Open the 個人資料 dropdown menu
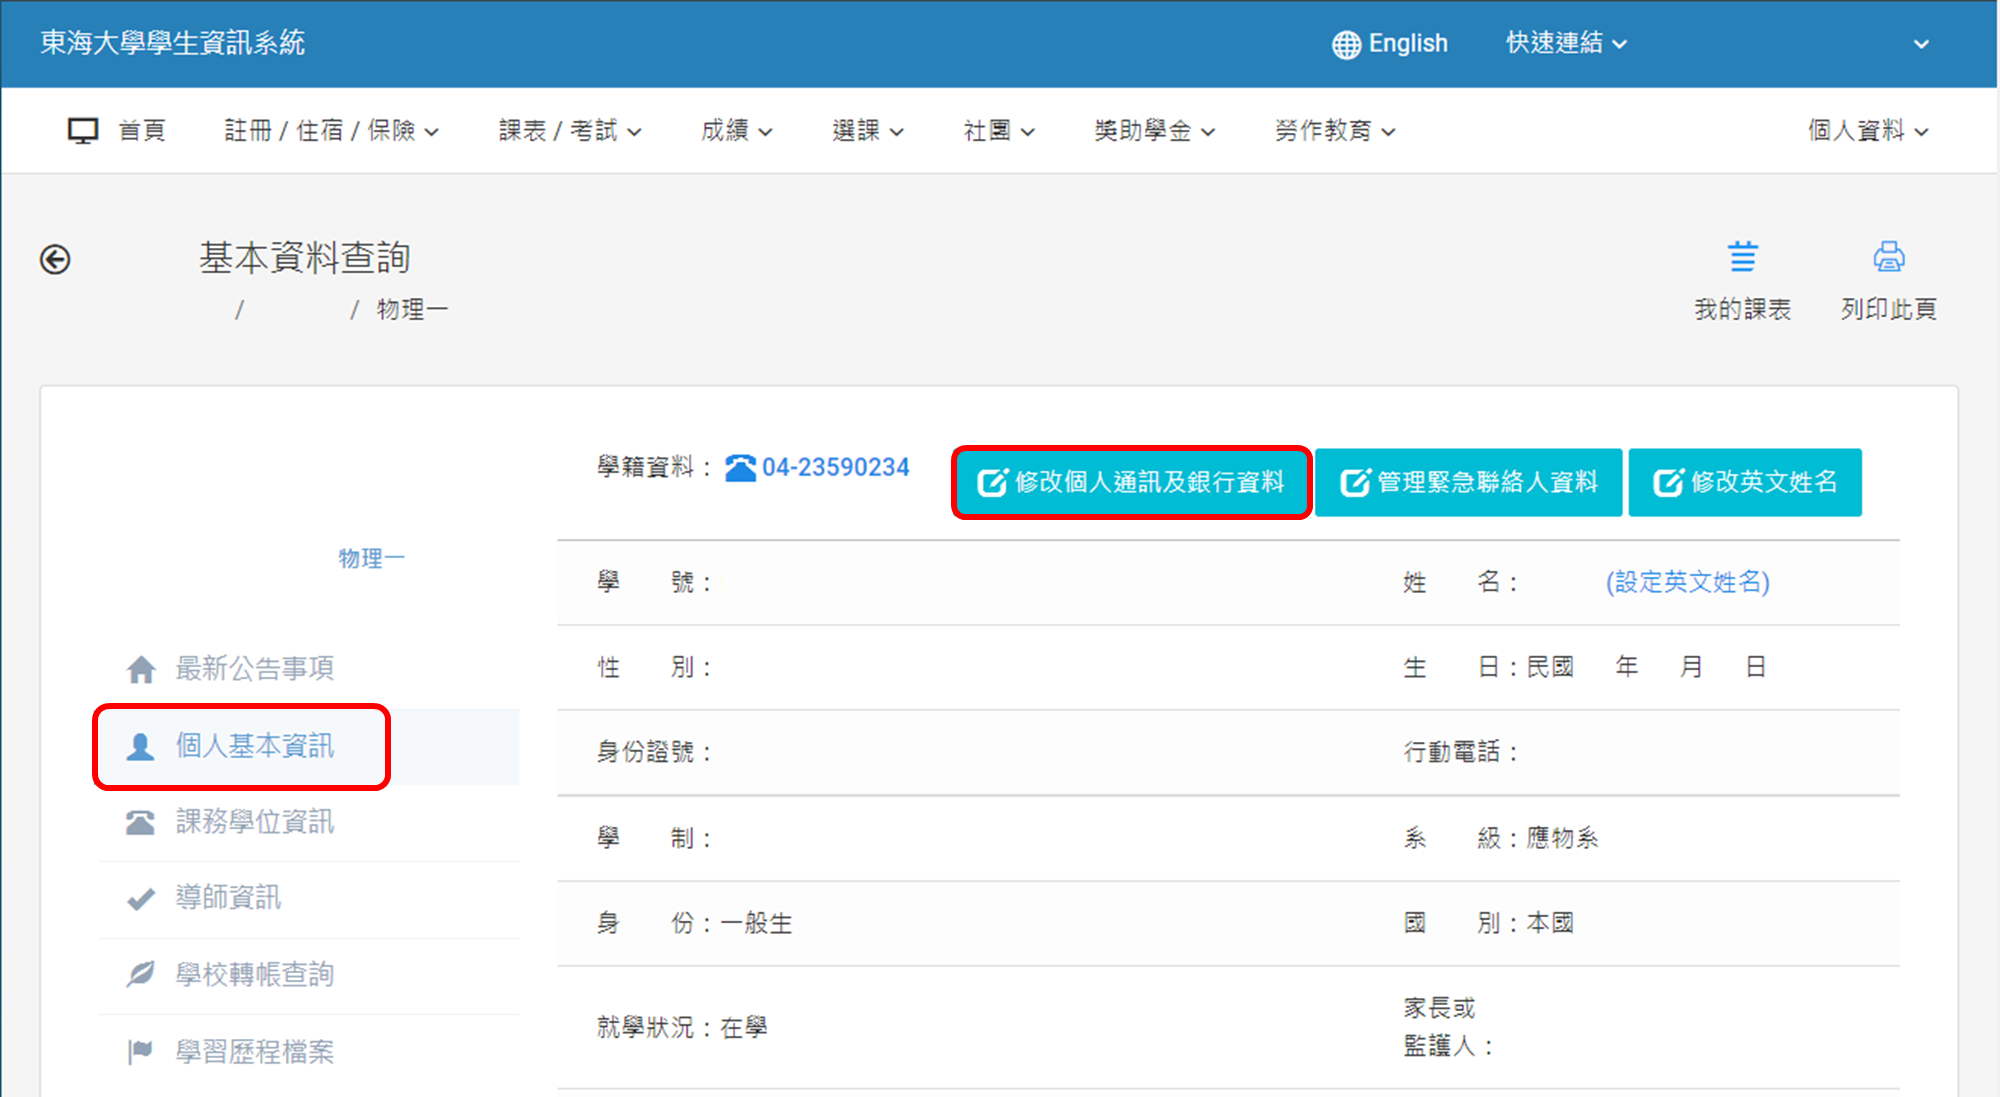This screenshot has height=1097, width=2000. pyautogui.click(x=1867, y=131)
